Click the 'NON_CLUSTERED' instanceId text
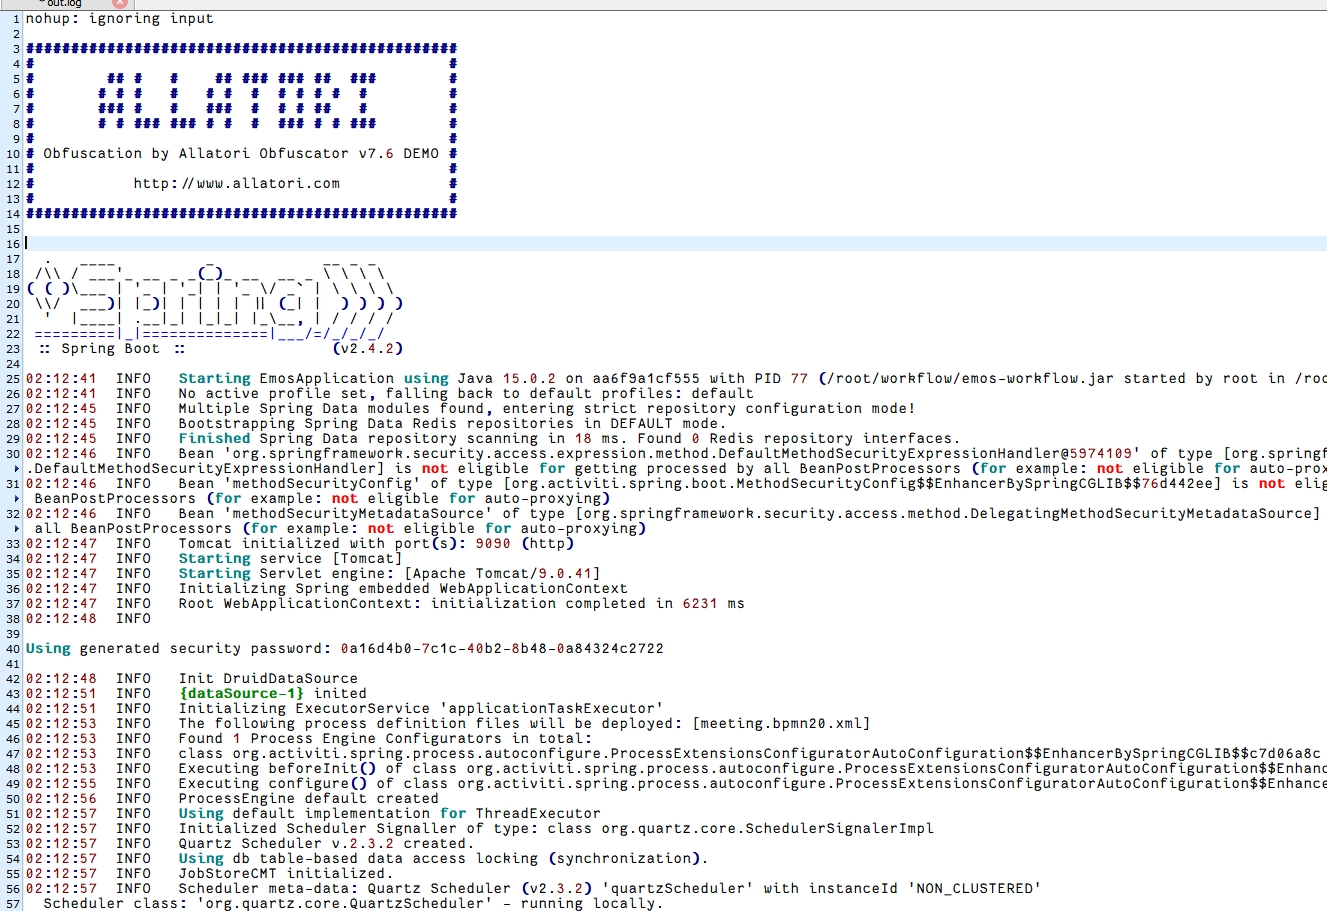Image resolution: width=1327 pixels, height=911 pixels. tap(974, 888)
